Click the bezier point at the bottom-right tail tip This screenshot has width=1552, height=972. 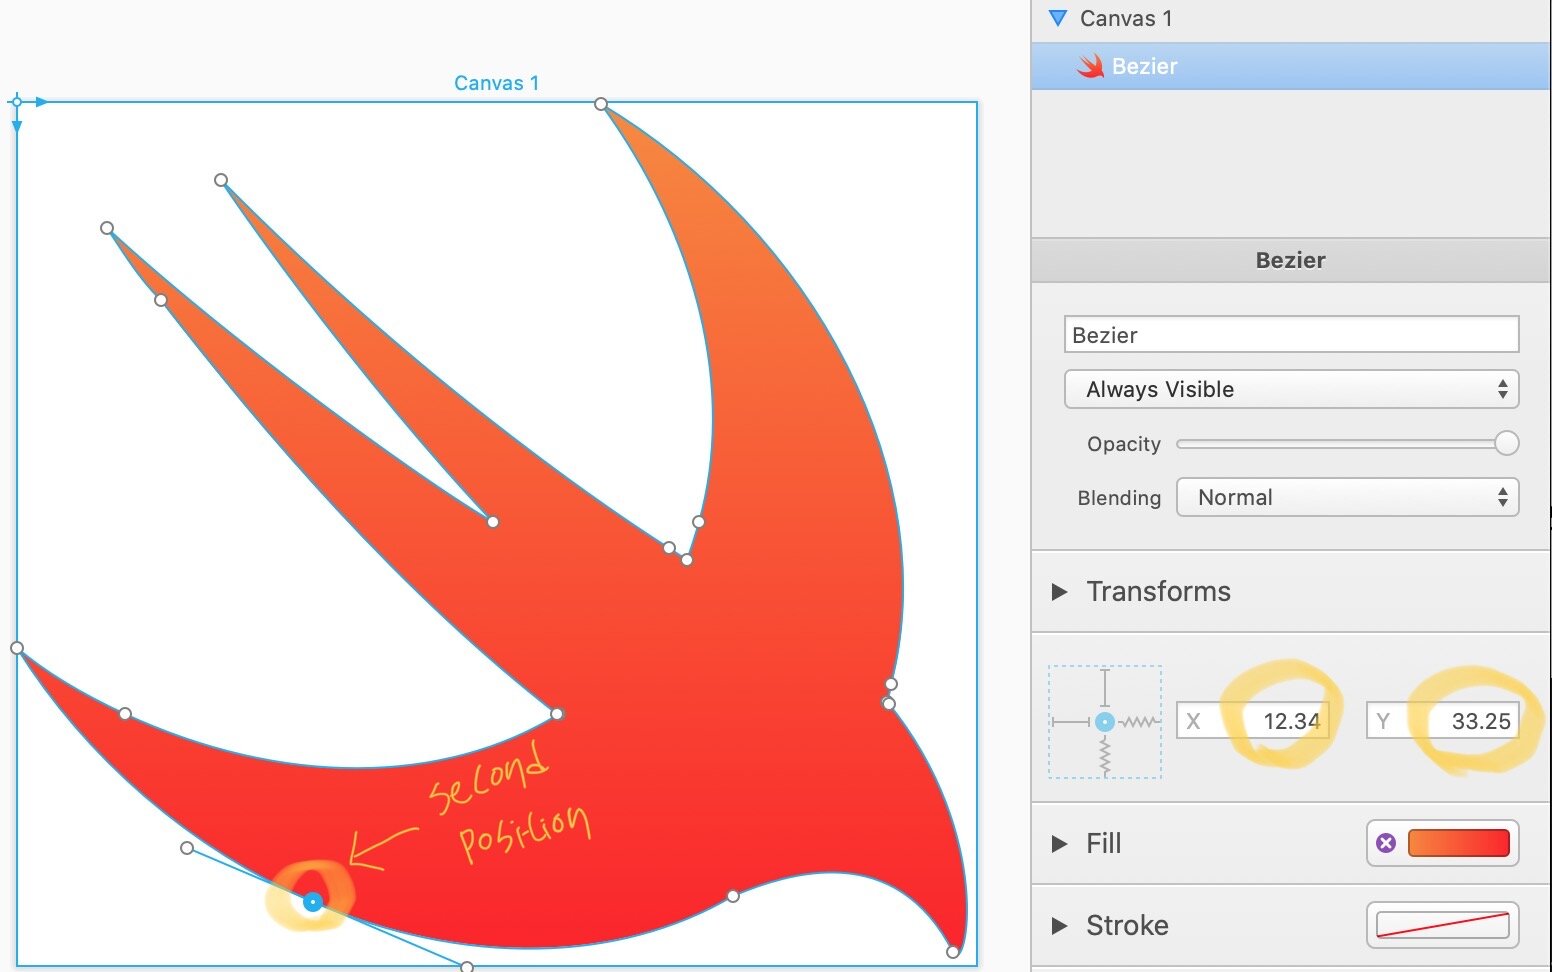[953, 952]
